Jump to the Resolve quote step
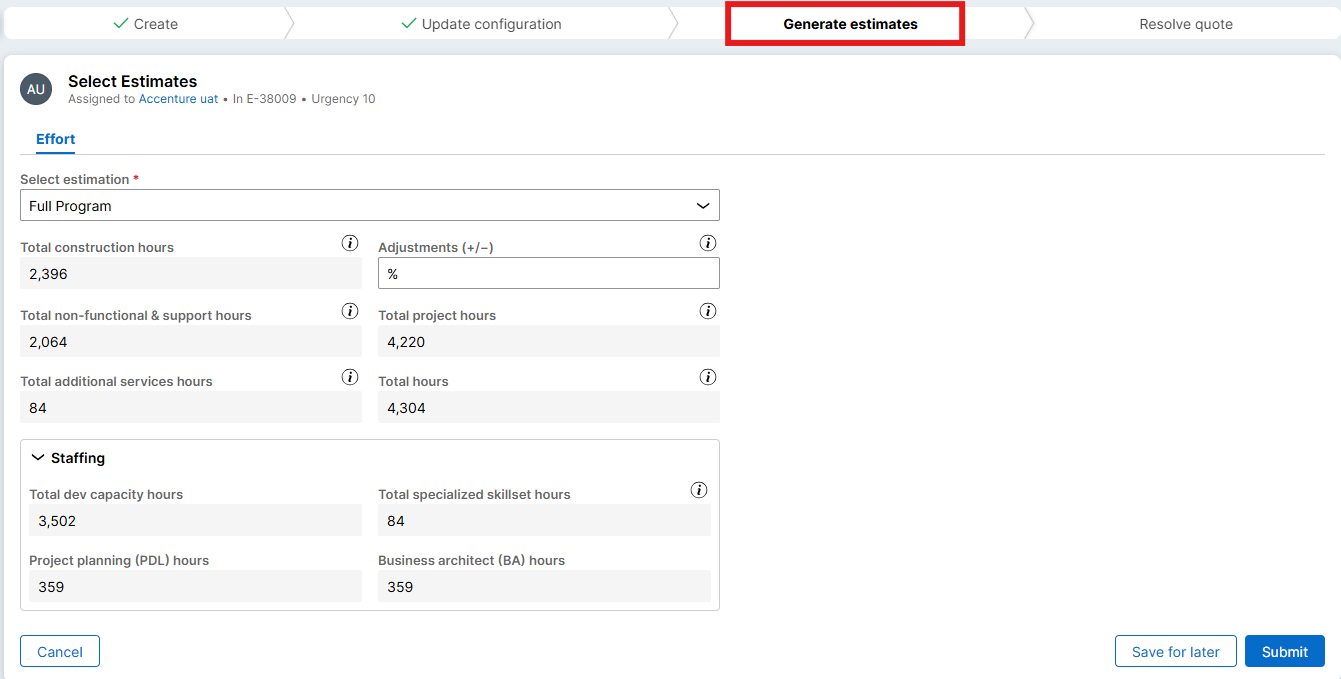This screenshot has width=1341, height=679. [x=1185, y=24]
